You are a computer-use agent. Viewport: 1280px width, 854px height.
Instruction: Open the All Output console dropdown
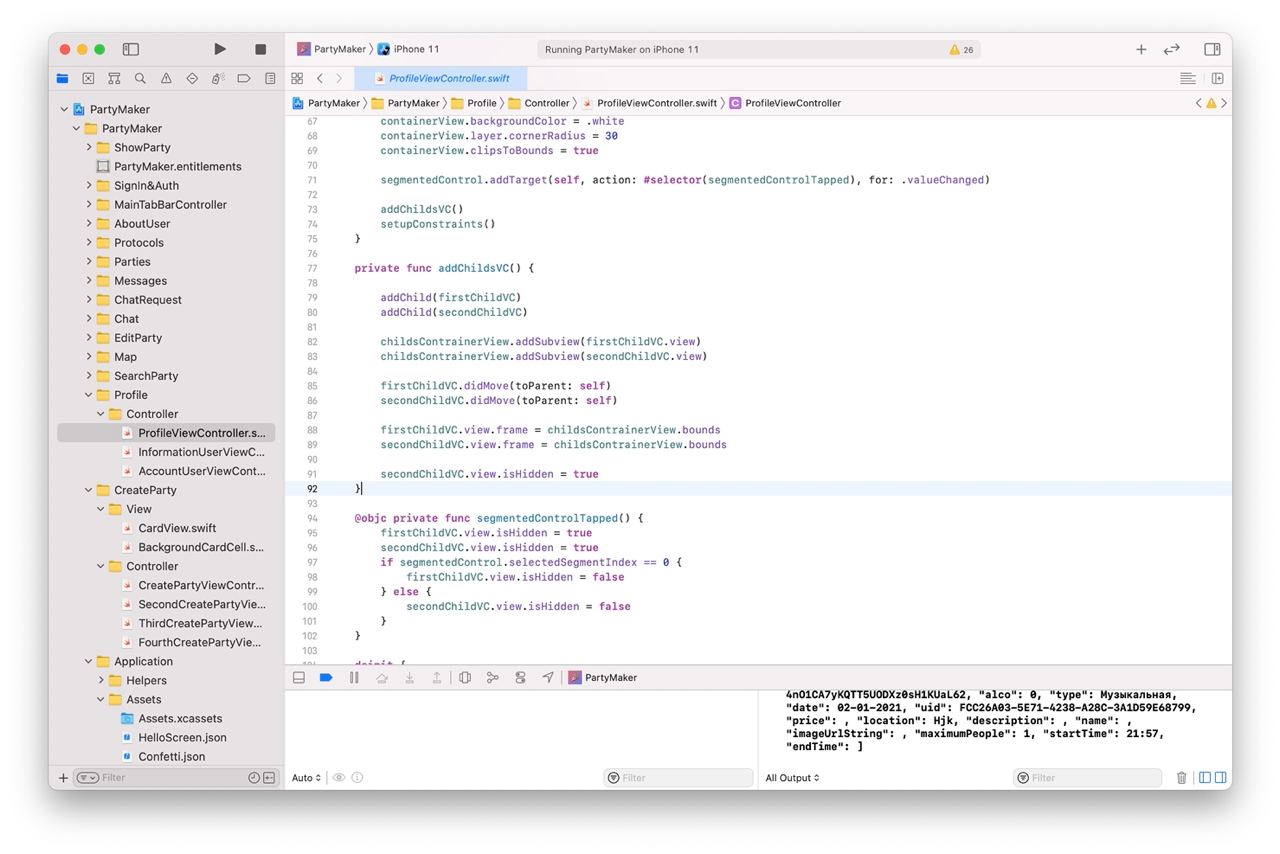point(793,778)
